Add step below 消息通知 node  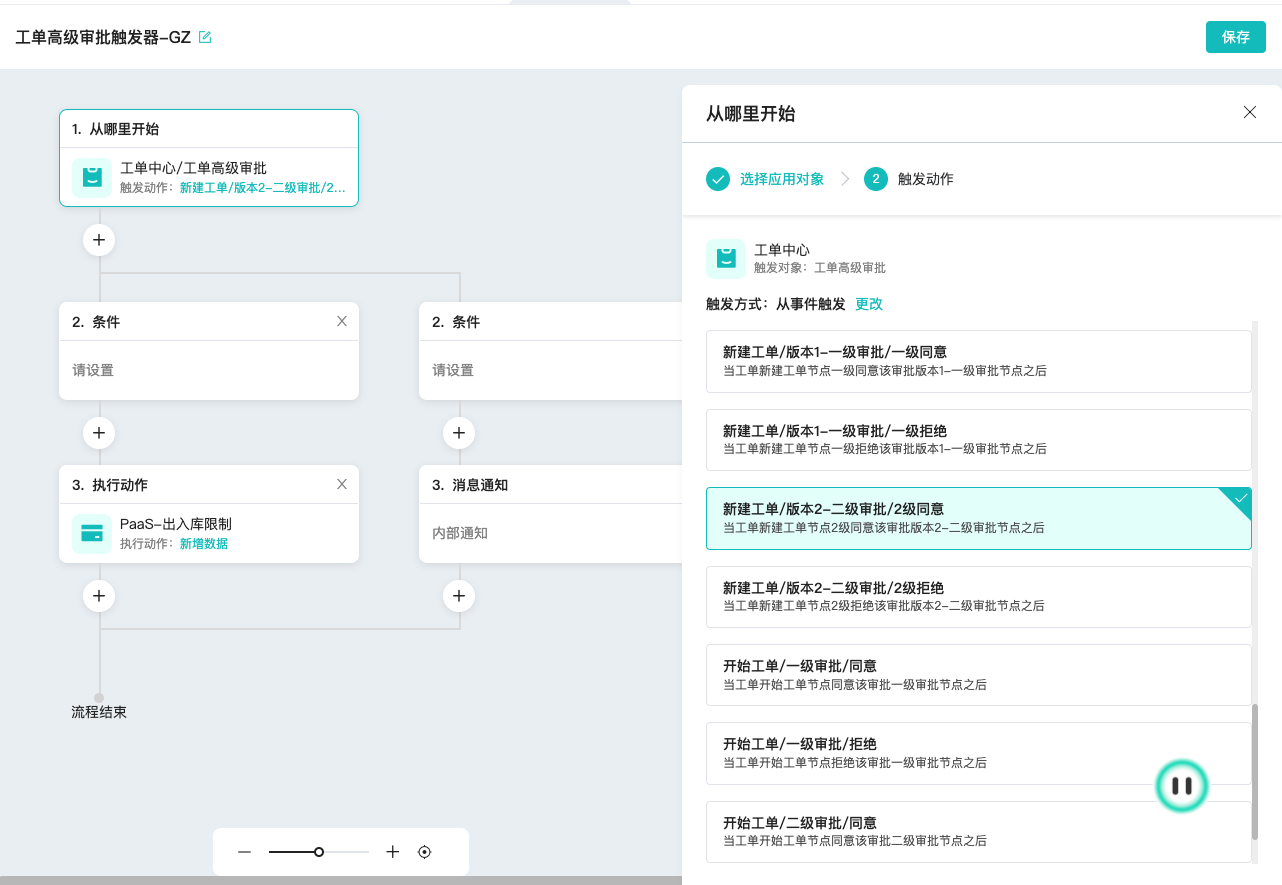click(x=459, y=596)
